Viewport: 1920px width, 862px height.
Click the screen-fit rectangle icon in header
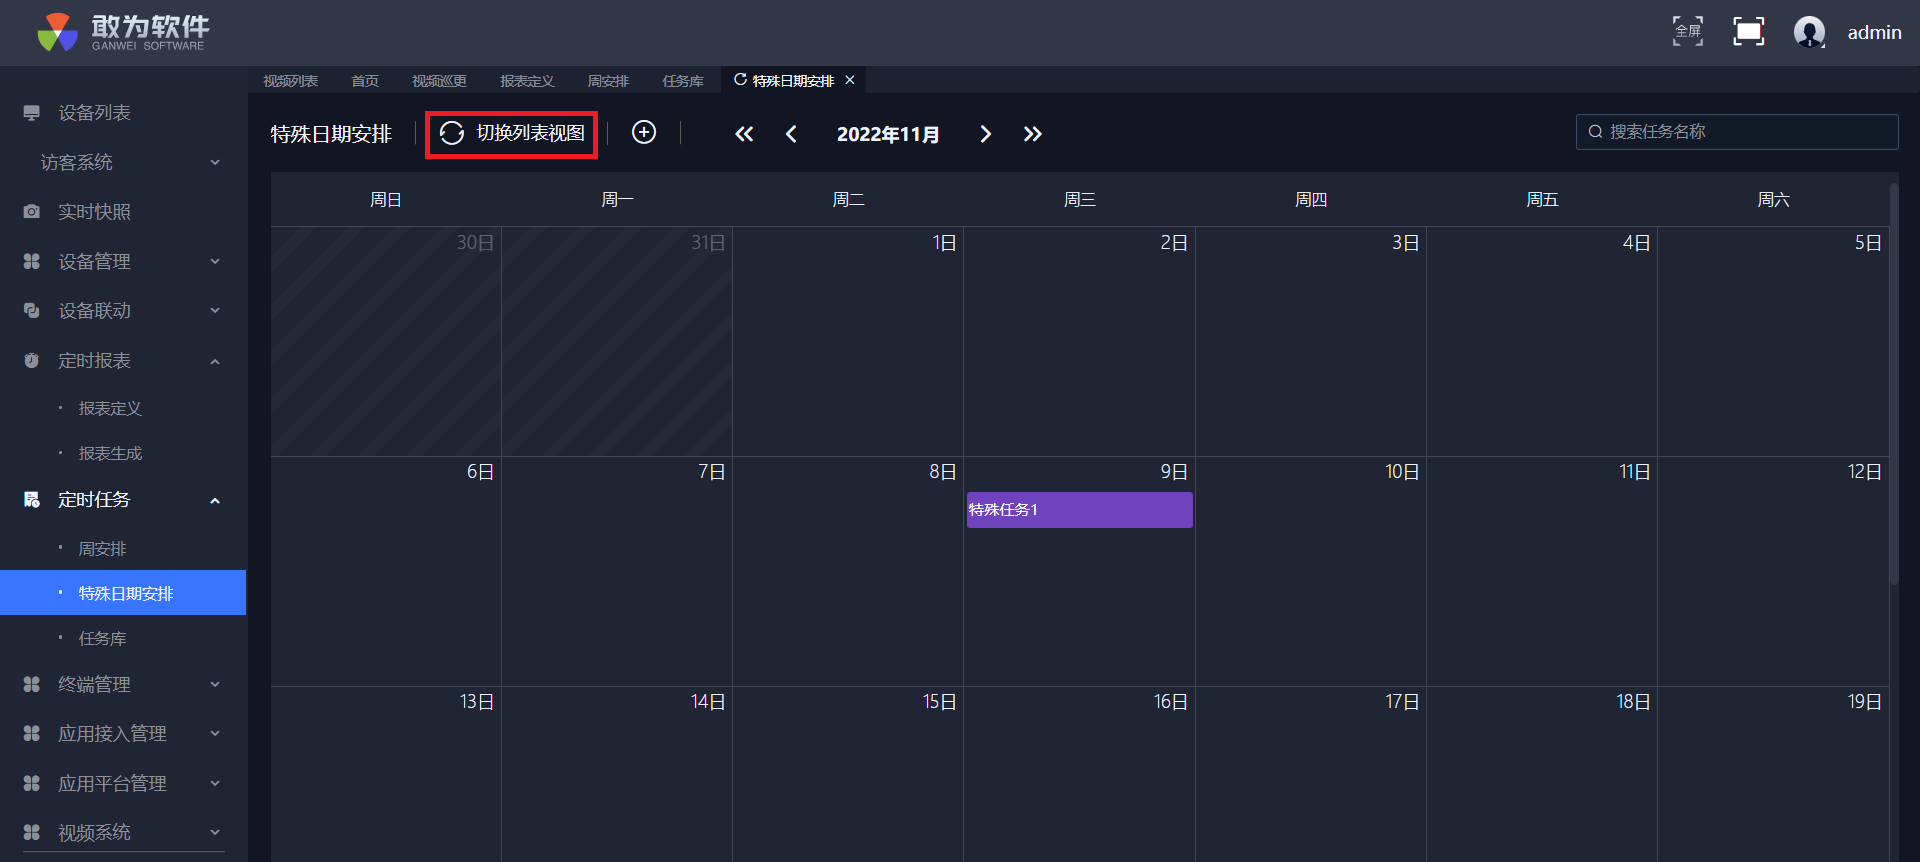tap(1748, 32)
